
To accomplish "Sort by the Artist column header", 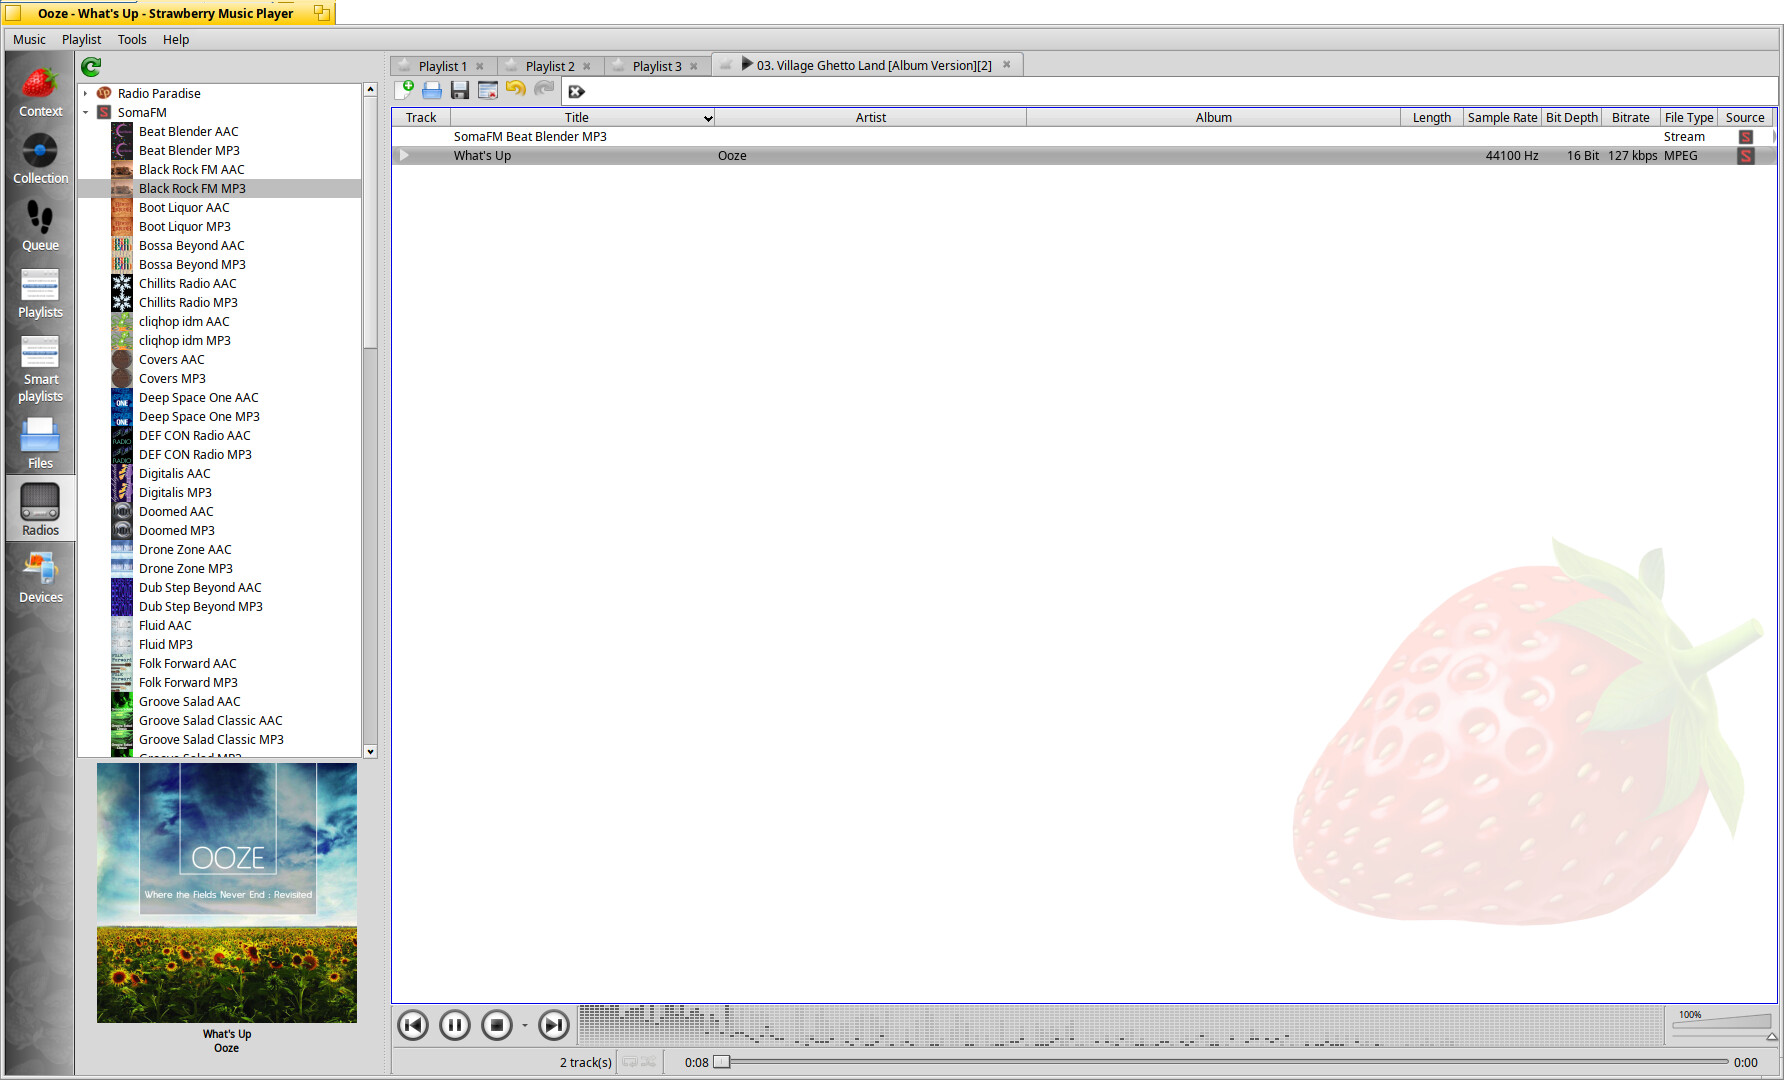I will (x=871, y=118).
